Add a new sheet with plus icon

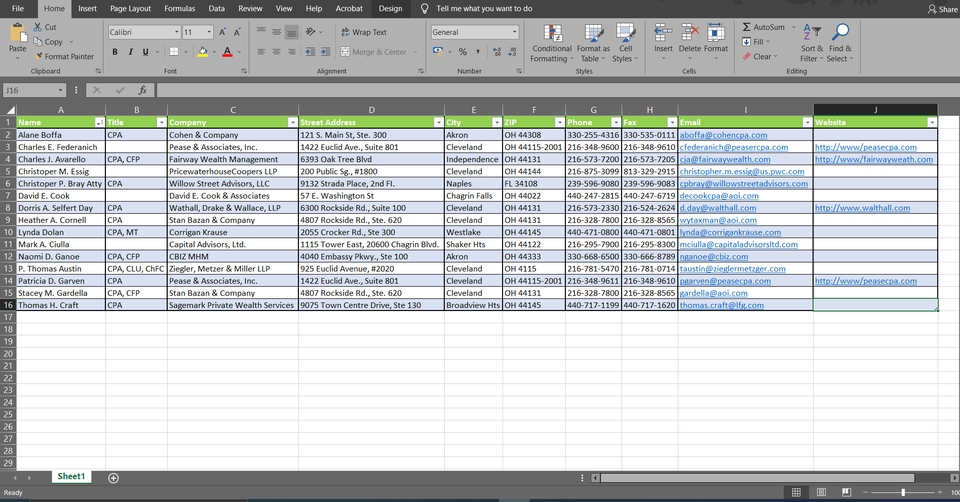pyautogui.click(x=113, y=478)
